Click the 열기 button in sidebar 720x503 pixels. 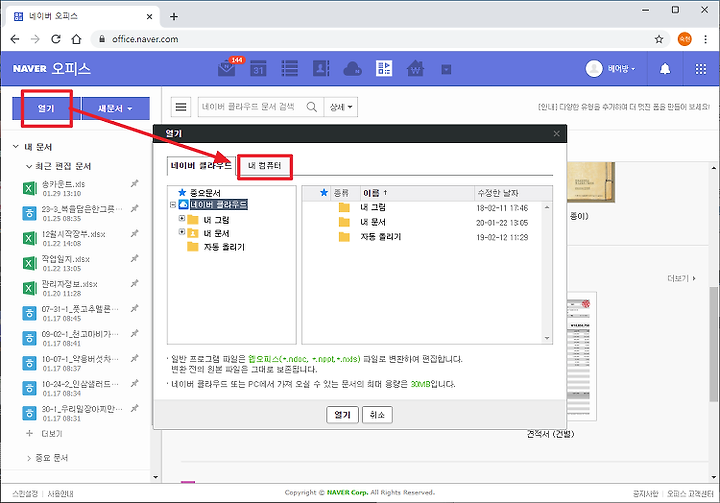coord(46,108)
